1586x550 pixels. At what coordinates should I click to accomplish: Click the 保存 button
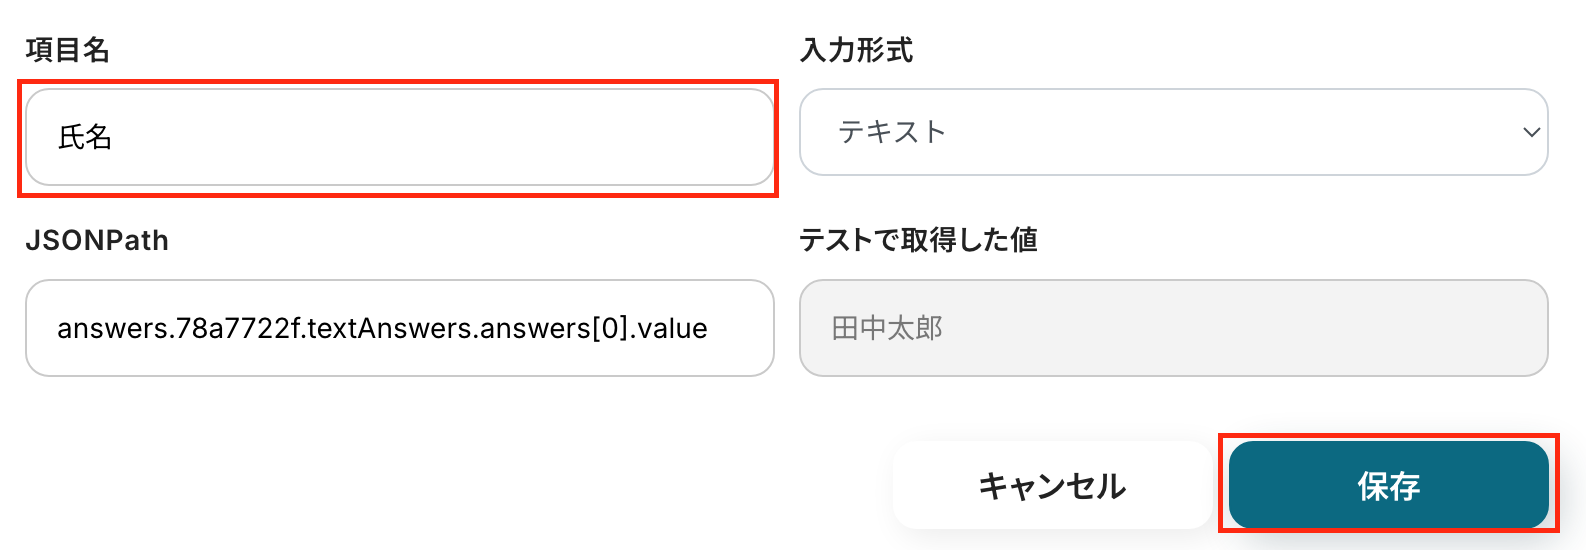pyautogui.click(x=1388, y=485)
